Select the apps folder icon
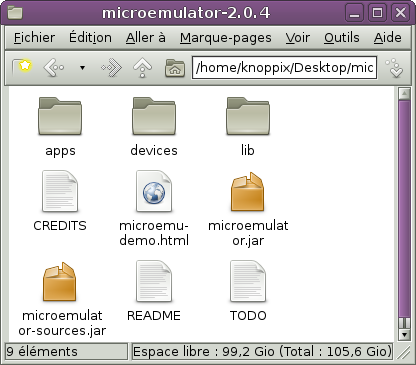The width and height of the screenshot is (416, 365). pyautogui.click(x=60, y=116)
